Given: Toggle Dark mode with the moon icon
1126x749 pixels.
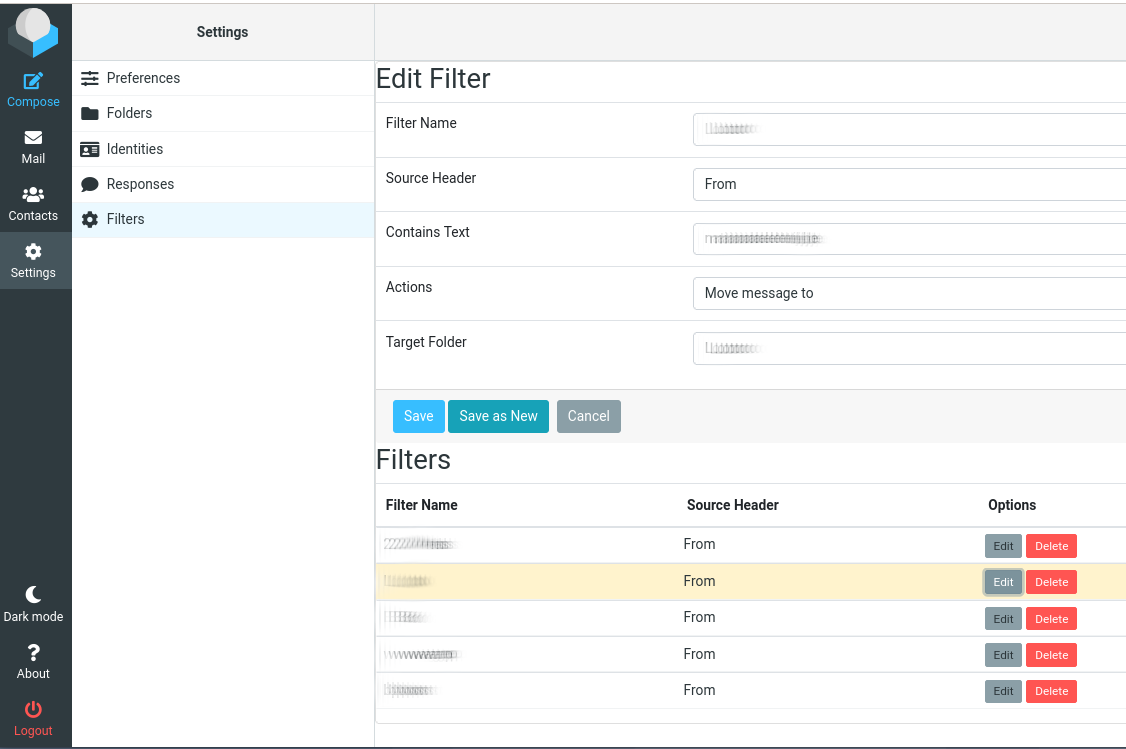Looking at the screenshot, I should point(33,594).
